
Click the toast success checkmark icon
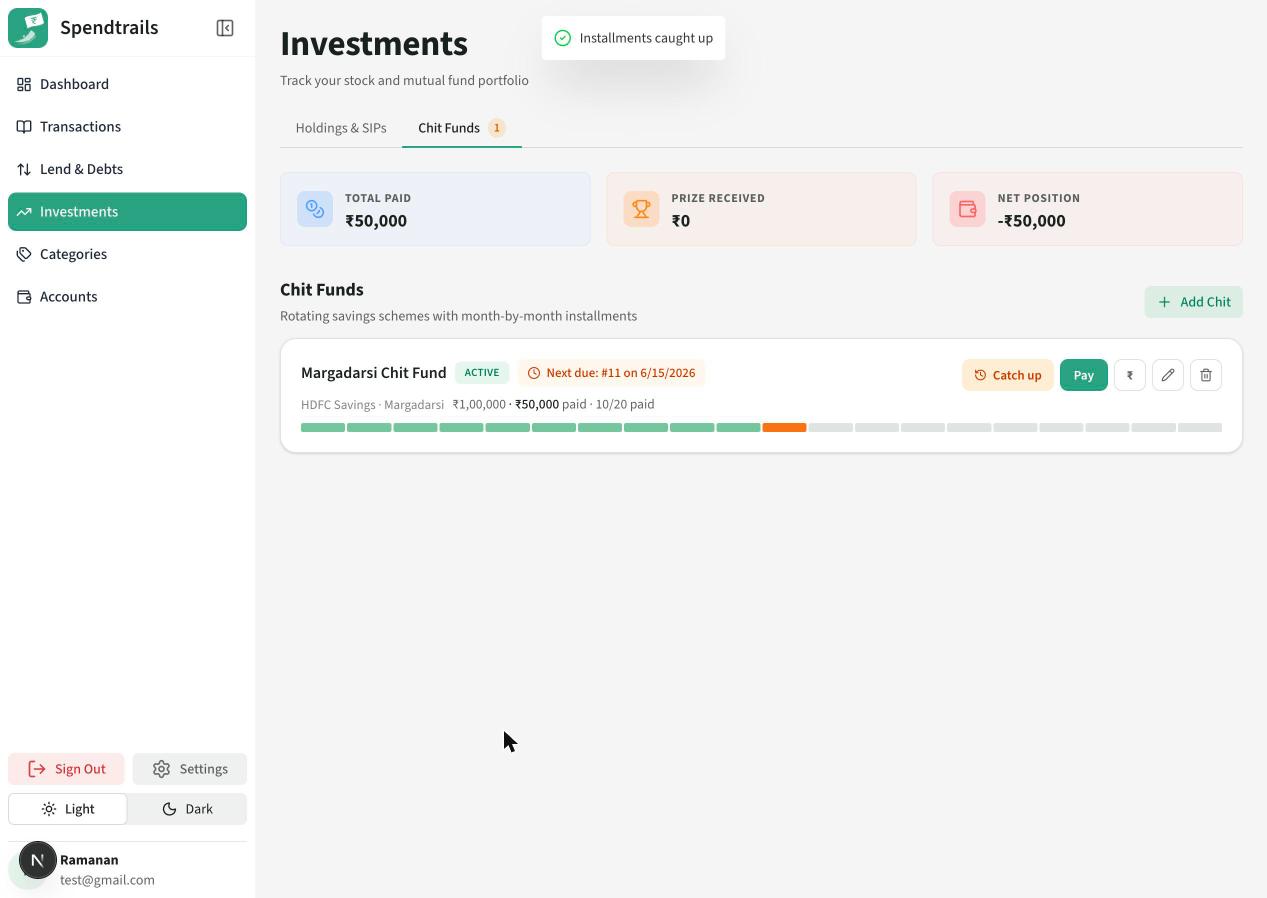[x=563, y=38]
